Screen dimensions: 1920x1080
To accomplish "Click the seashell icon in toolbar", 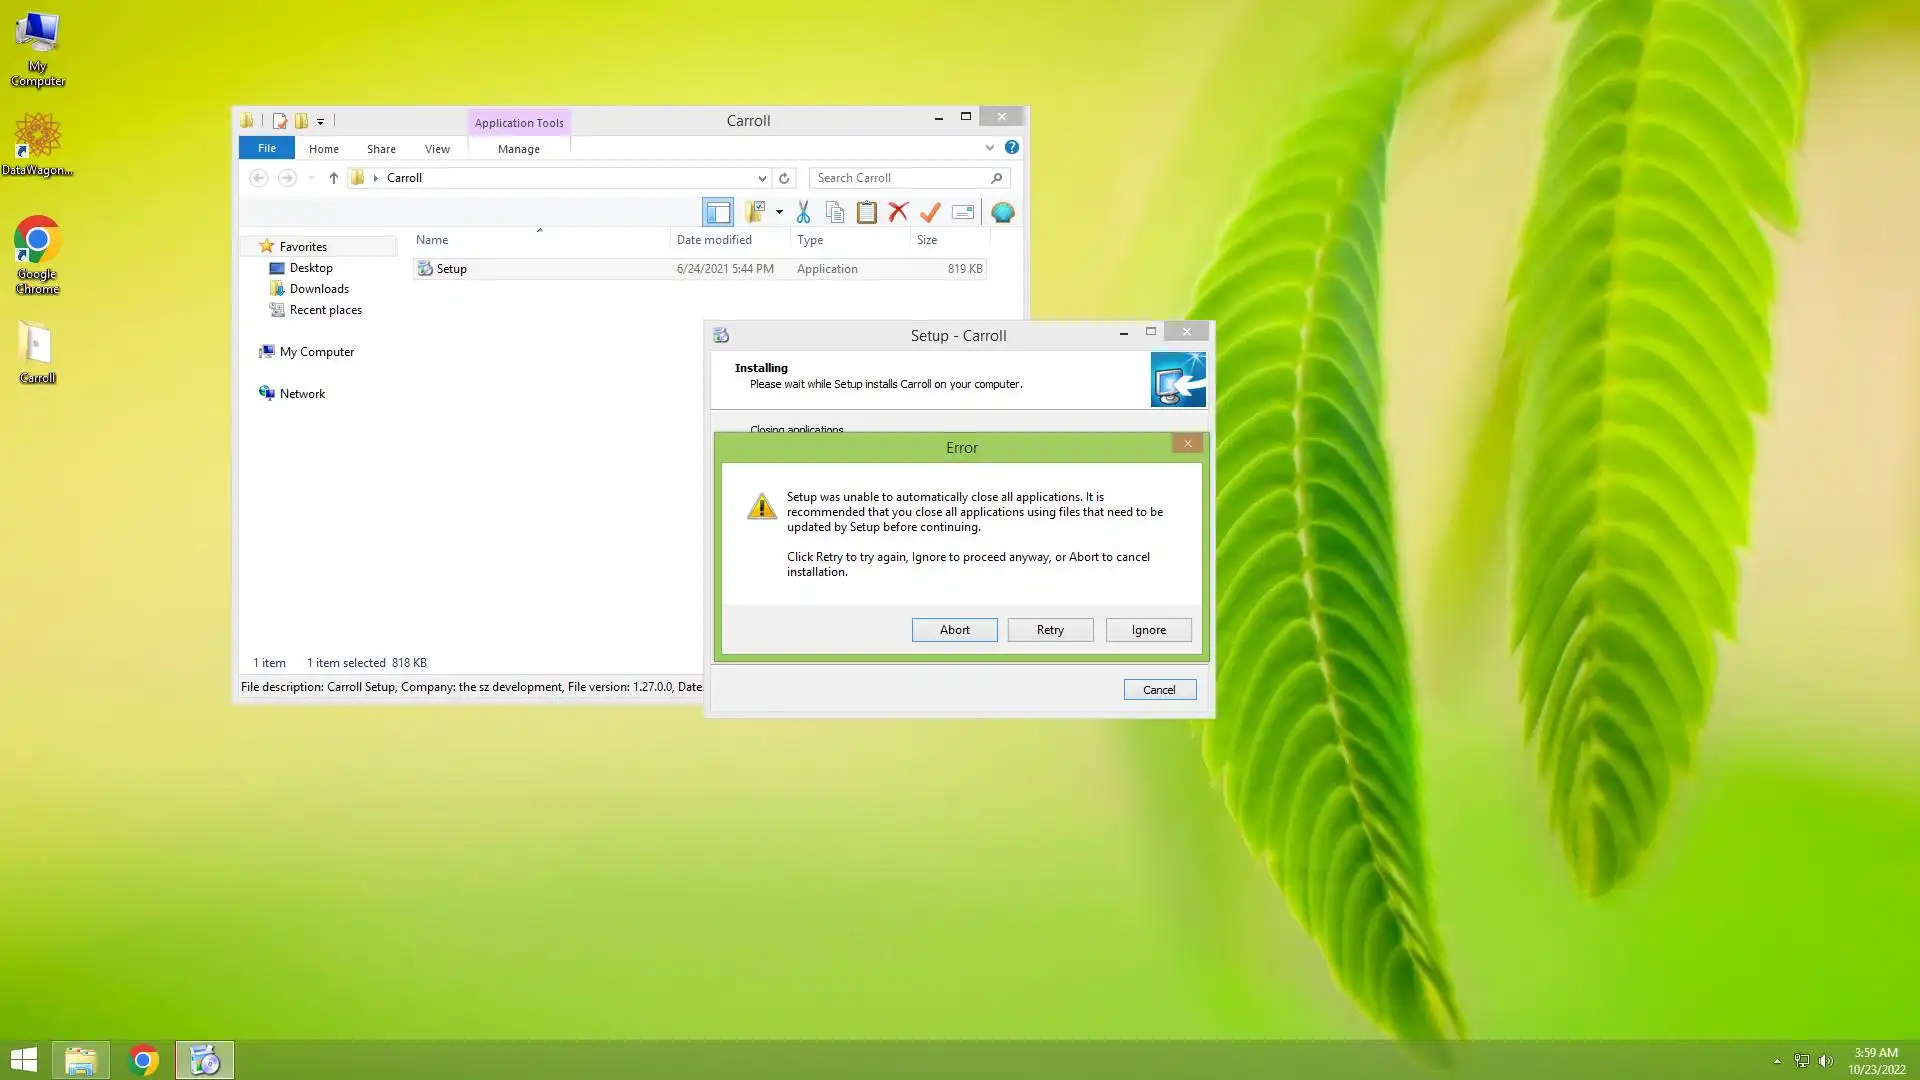I will coord(1002,212).
